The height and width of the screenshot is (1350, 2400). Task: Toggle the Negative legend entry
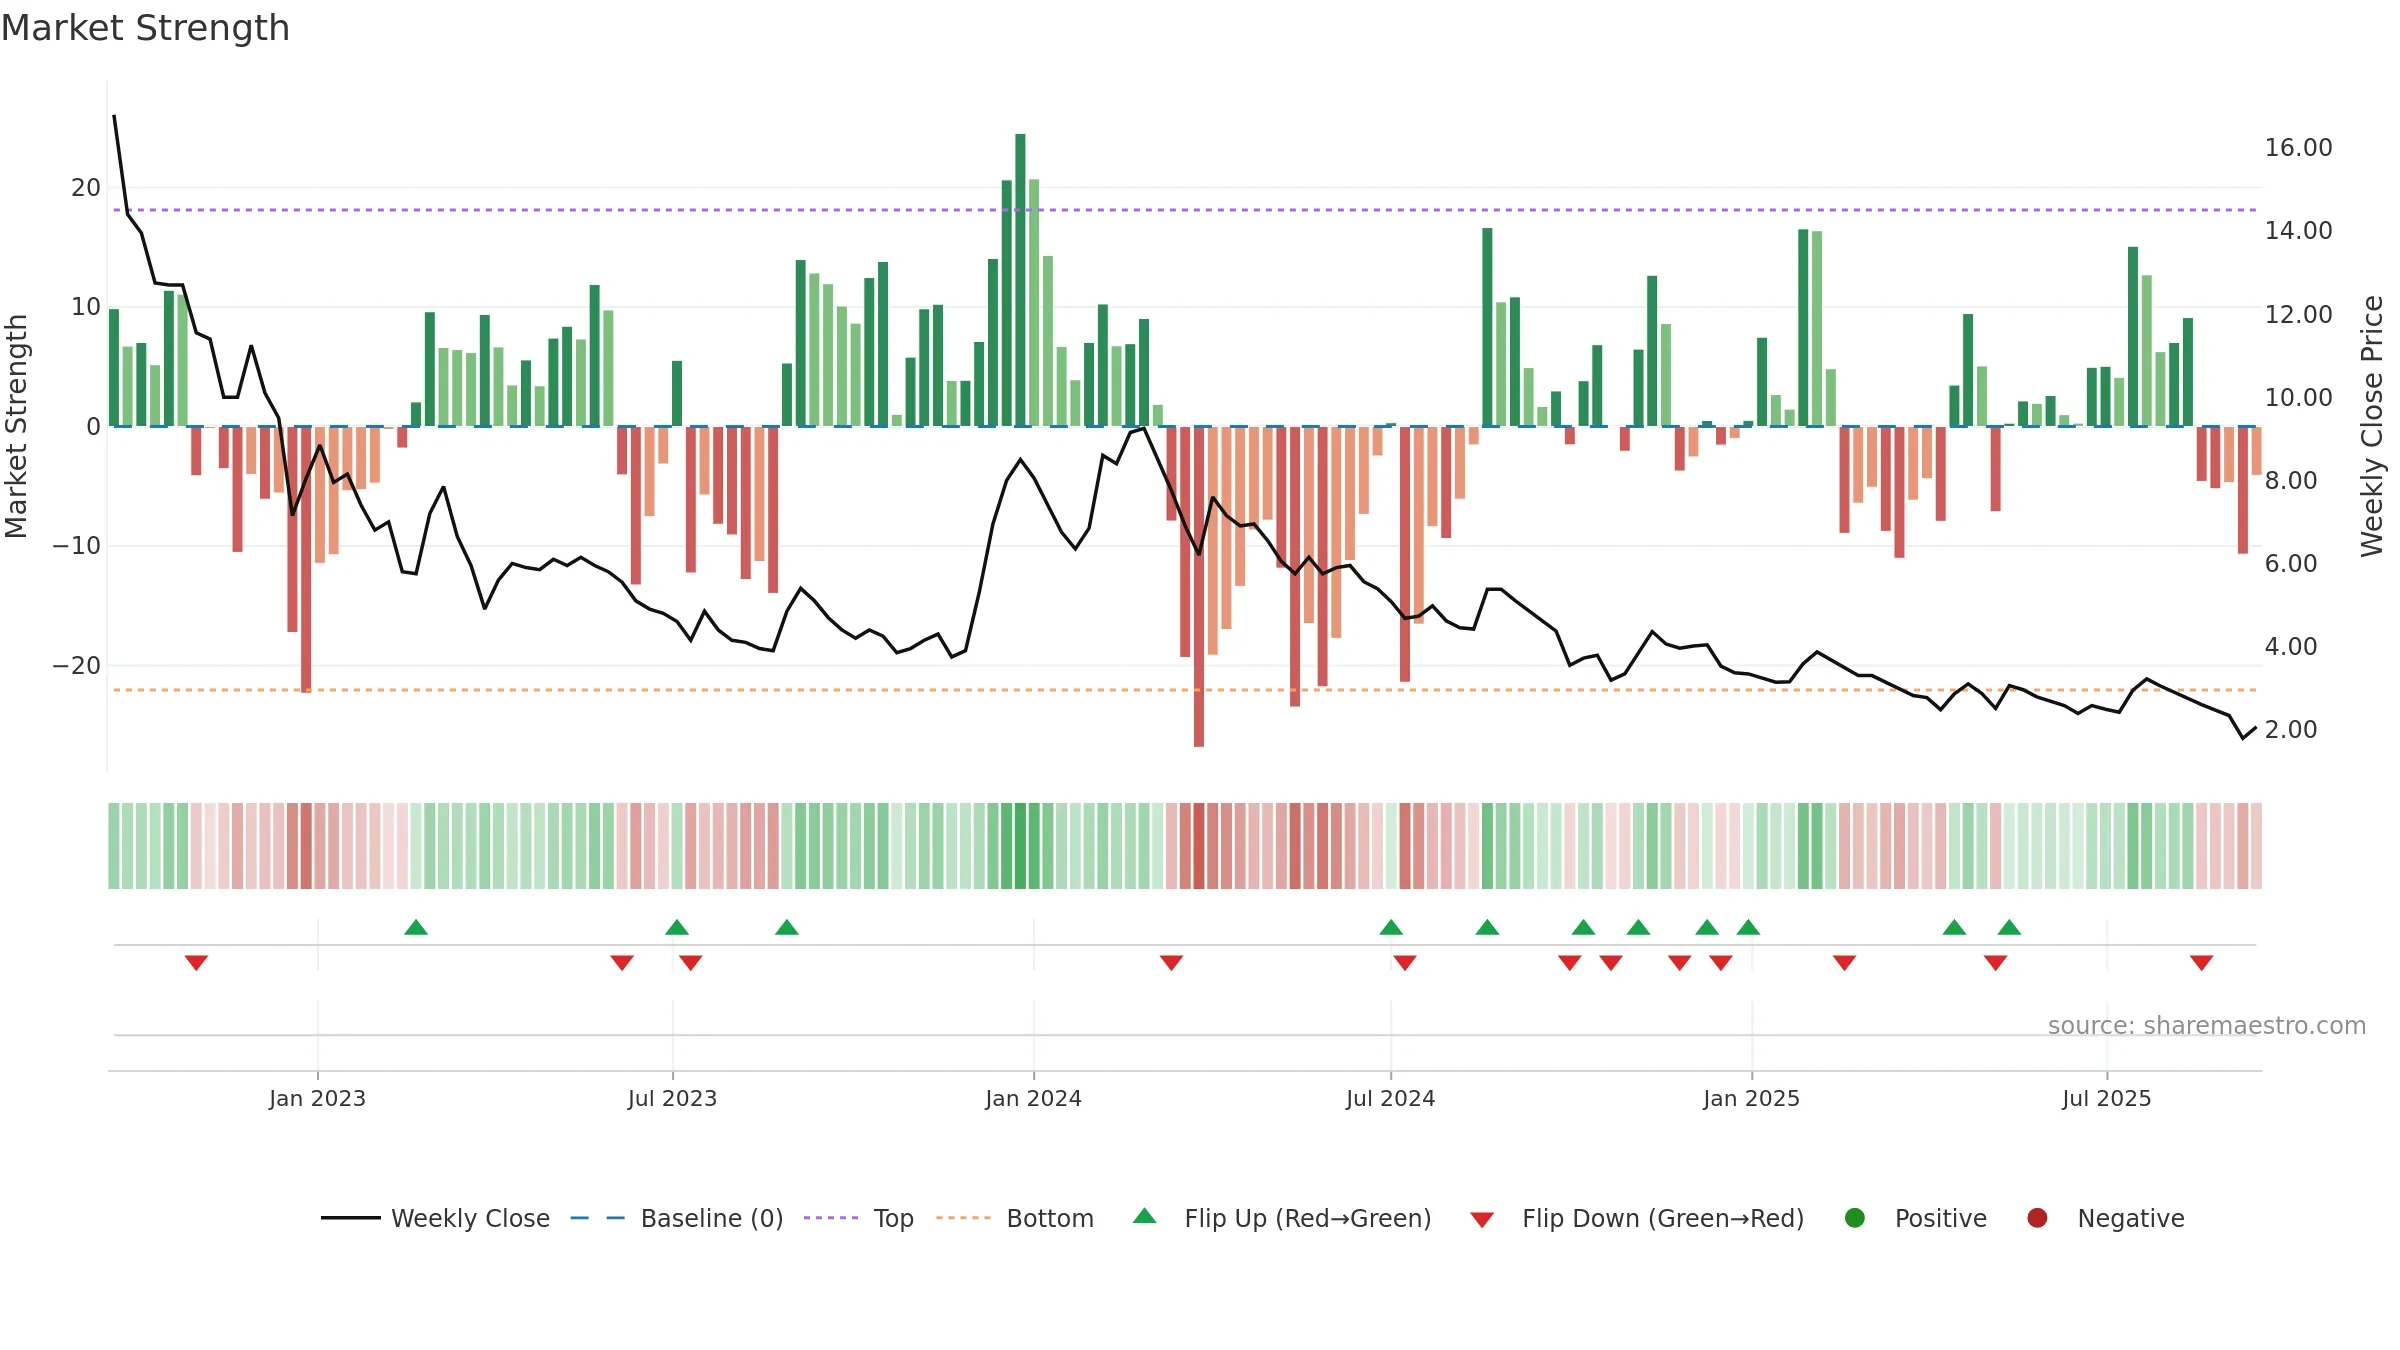(x=2105, y=1218)
